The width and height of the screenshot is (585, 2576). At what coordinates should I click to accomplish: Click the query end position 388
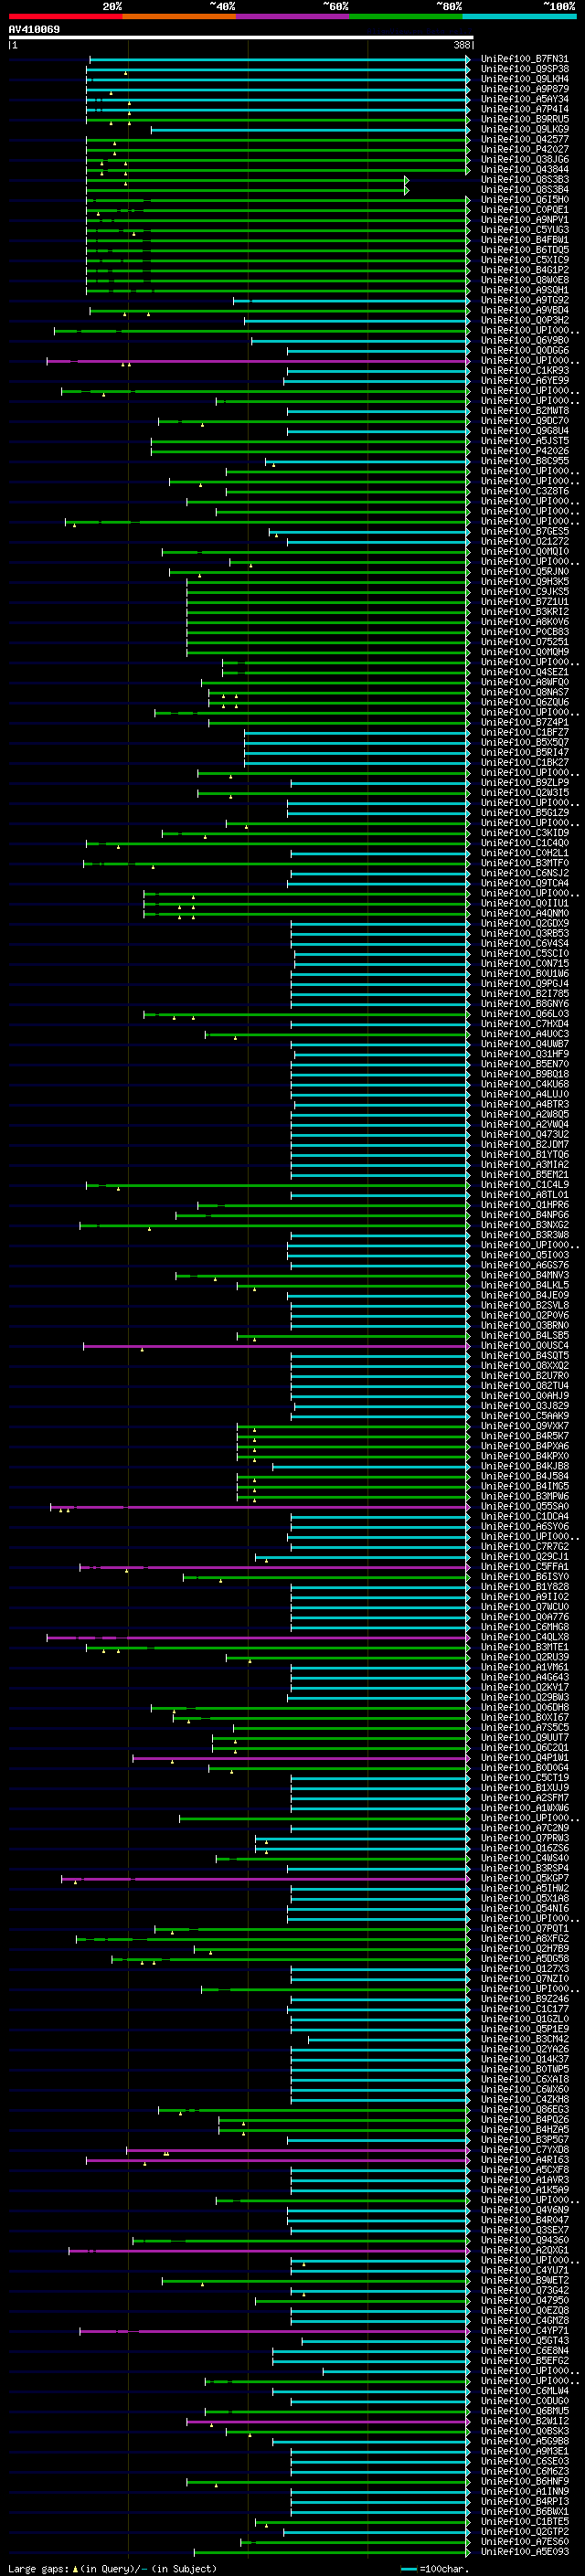461,45
